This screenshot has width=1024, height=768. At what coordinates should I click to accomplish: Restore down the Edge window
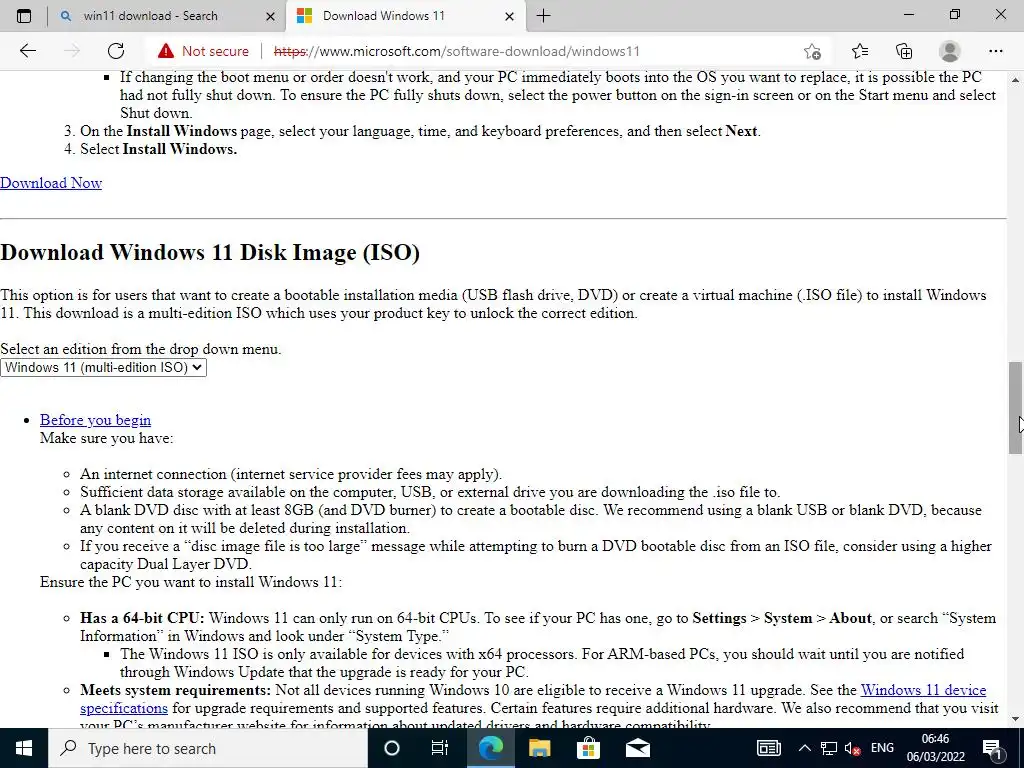coord(955,14)
